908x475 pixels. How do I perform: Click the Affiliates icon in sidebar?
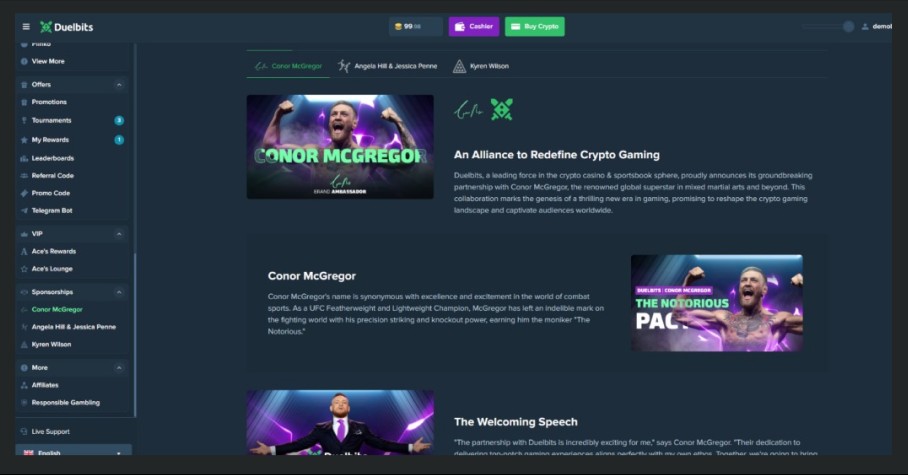pyautogui.click(x=24, y=385)
